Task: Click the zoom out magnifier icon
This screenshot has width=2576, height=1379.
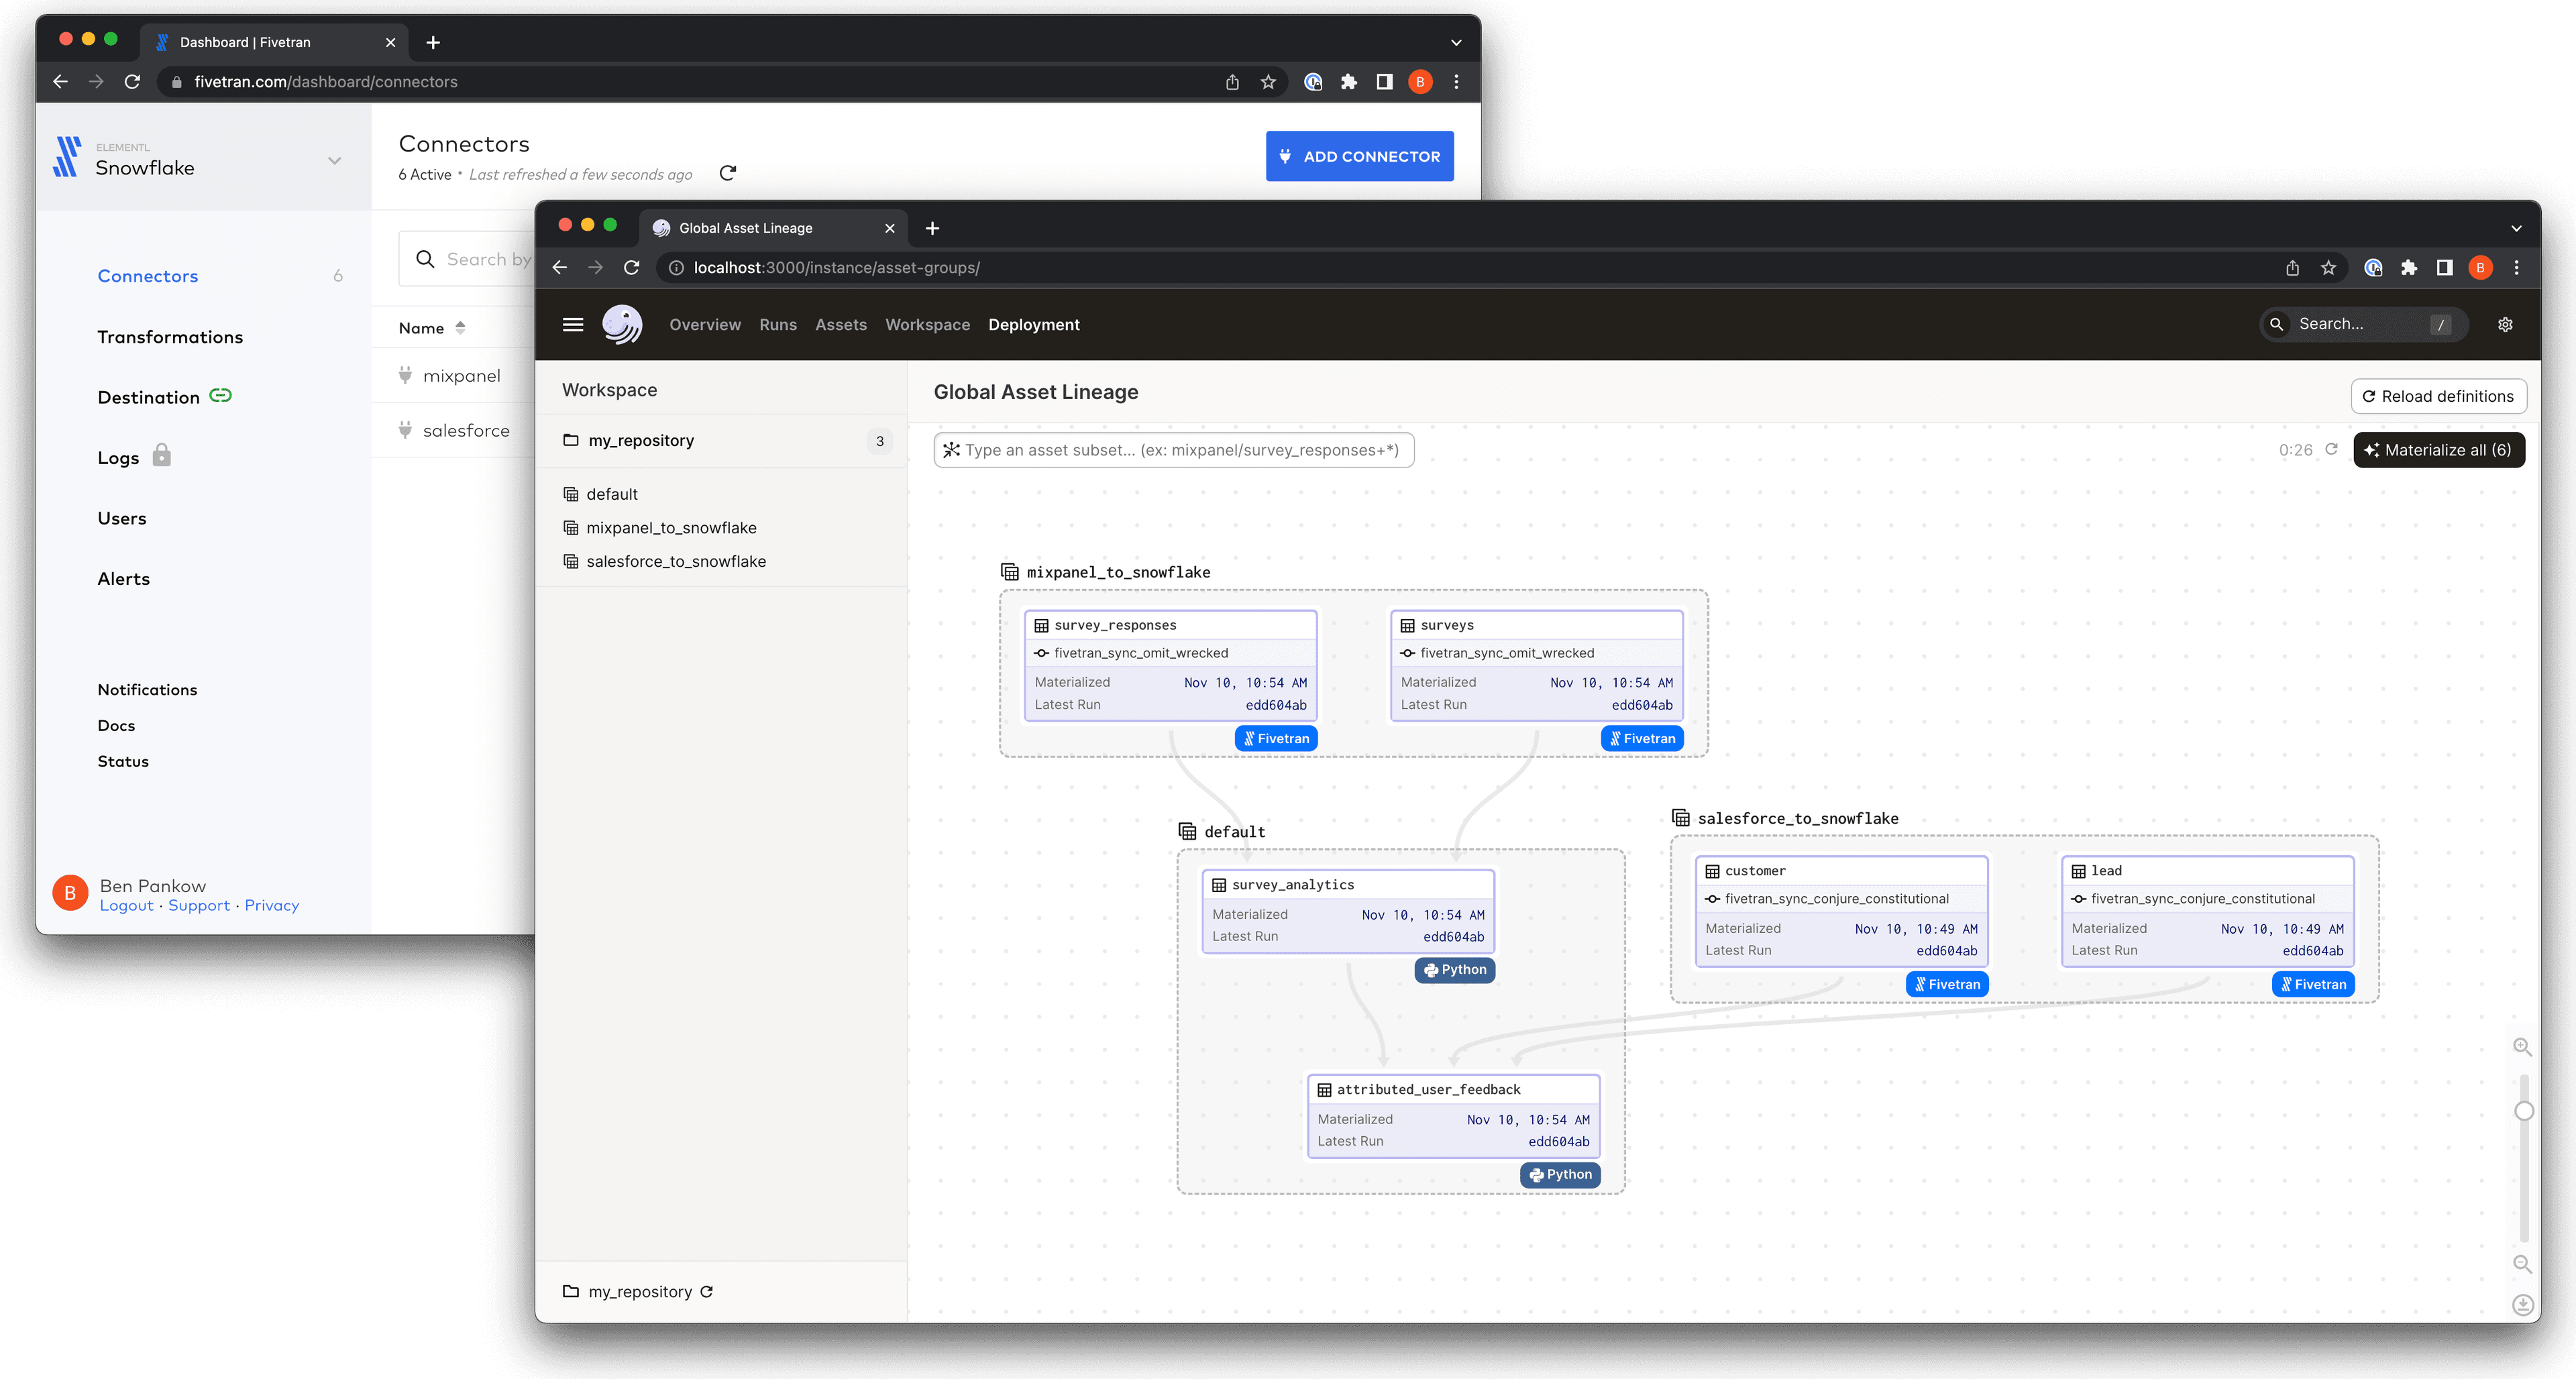Action: tap(2522, 1264)
